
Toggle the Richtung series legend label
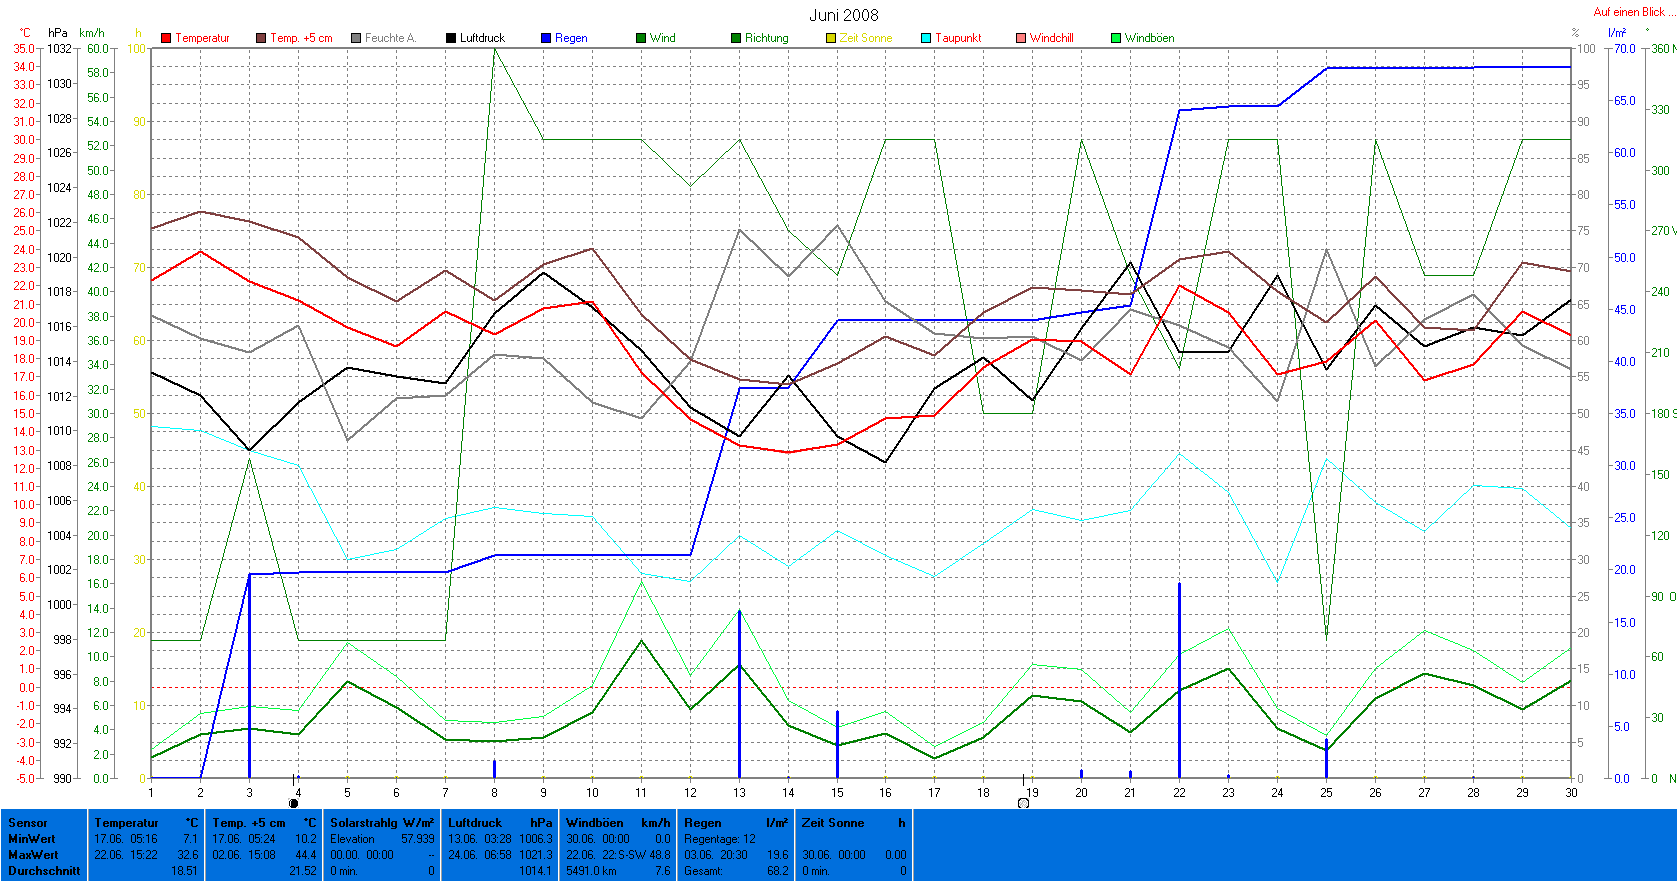pyautogui.click(x=766, y=38)
